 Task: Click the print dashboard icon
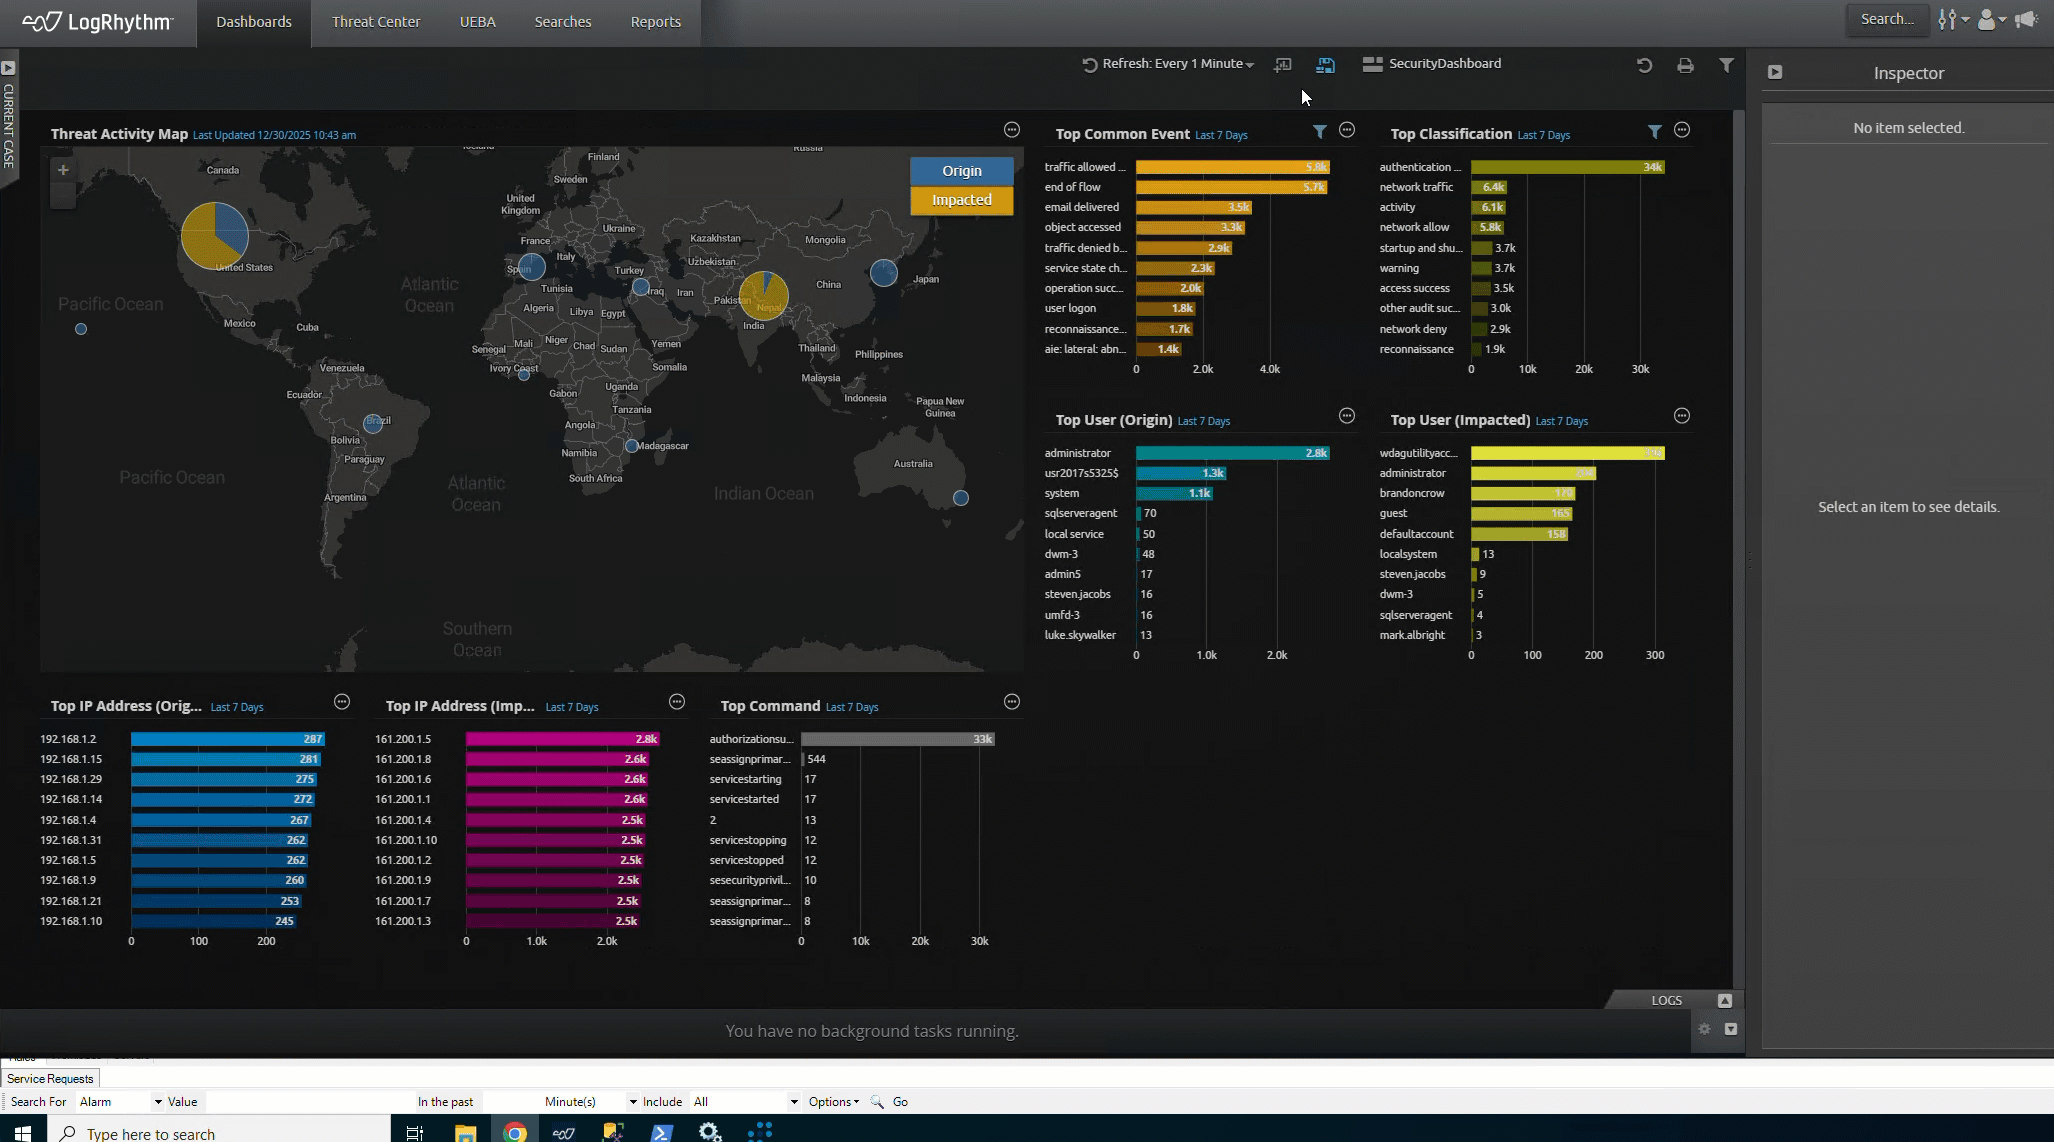pos(1686,64)
